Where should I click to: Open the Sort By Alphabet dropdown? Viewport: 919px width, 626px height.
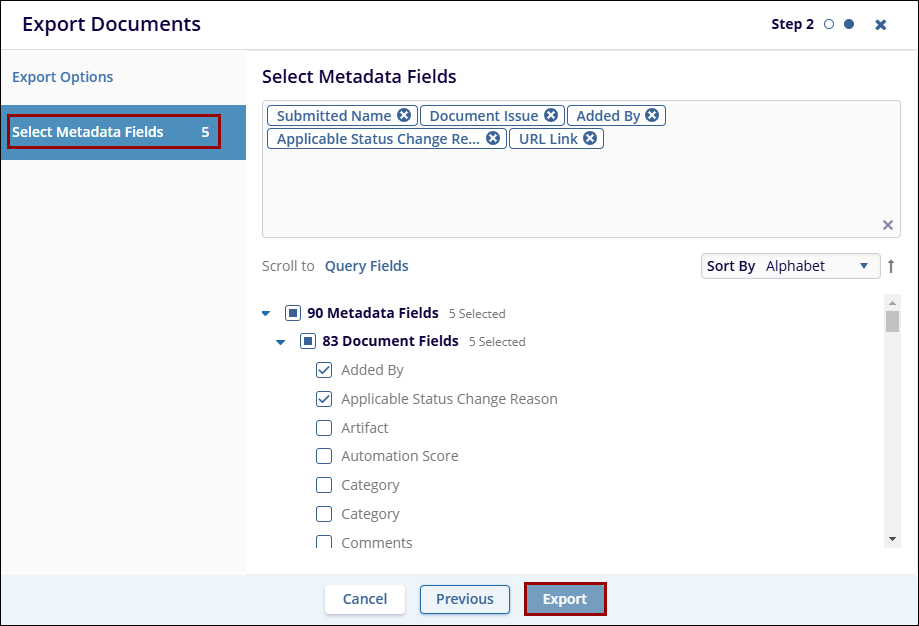tap(790, 266)
